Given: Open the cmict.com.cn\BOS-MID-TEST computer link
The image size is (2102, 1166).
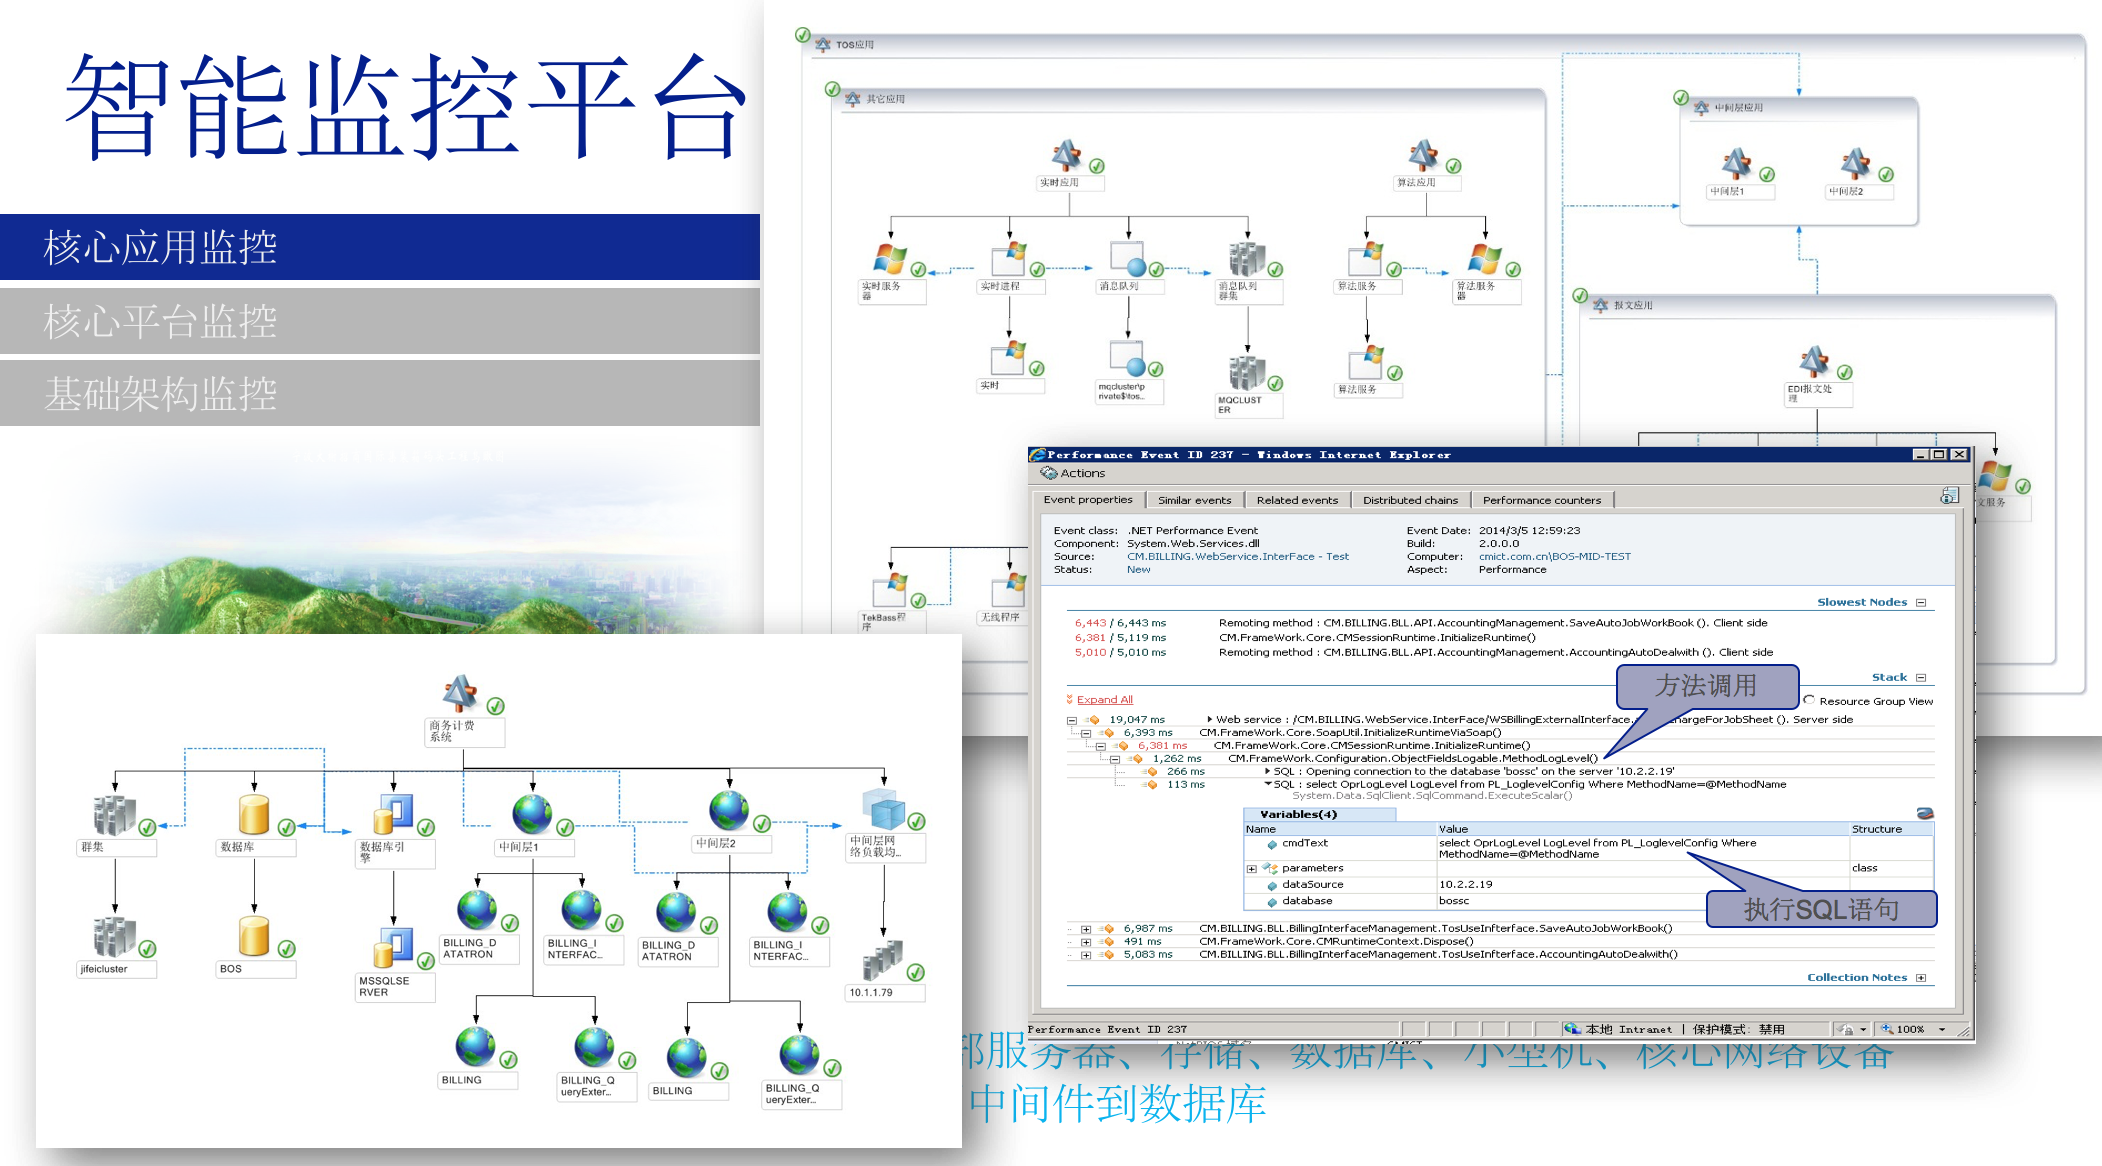Looking at the screenshot, I should (x=1554, y=557).
